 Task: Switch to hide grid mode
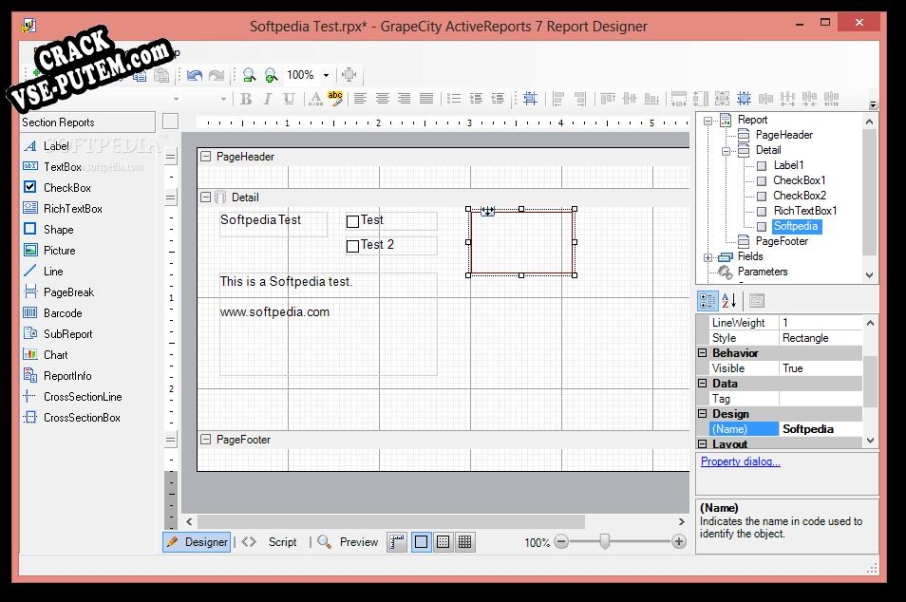tap(421, 542)
